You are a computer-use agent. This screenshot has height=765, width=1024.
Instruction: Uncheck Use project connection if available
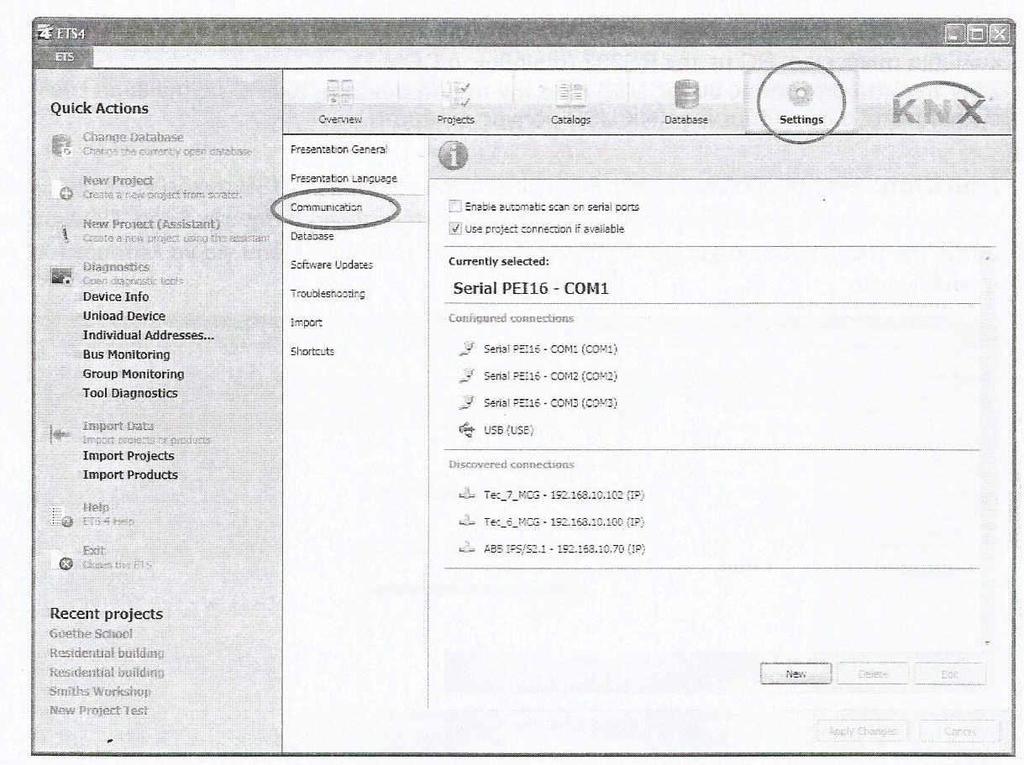click(455, 229)
